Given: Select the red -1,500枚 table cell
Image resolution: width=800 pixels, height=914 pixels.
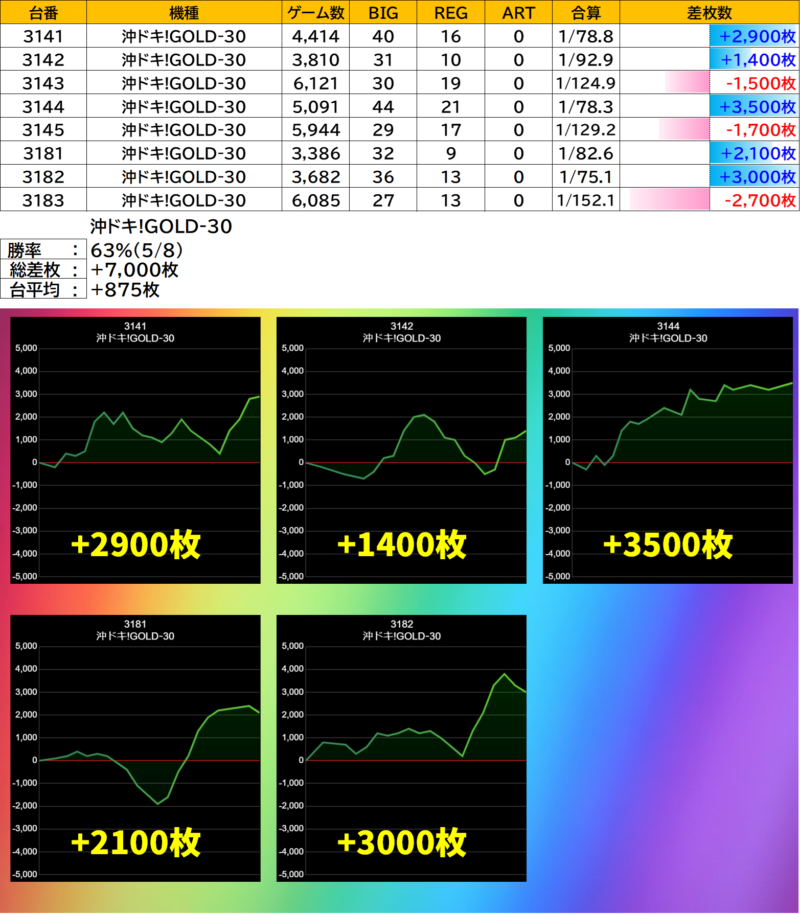Looking at the screenshot, I should coord(709,83).
